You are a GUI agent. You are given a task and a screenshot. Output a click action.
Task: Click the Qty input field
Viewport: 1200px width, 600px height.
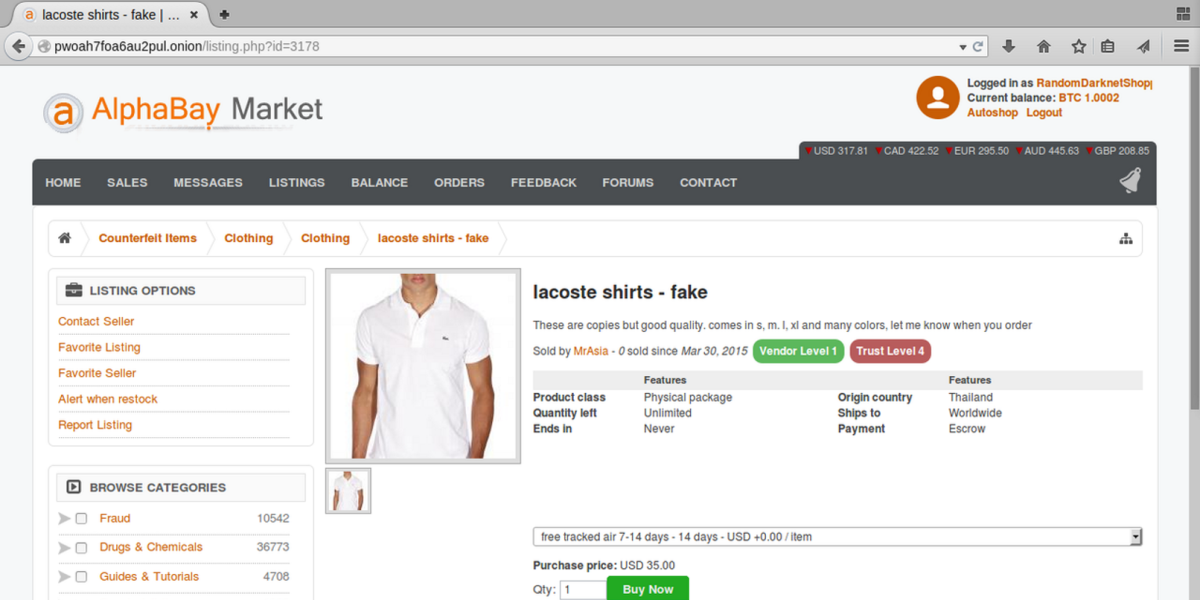point(582,590)
